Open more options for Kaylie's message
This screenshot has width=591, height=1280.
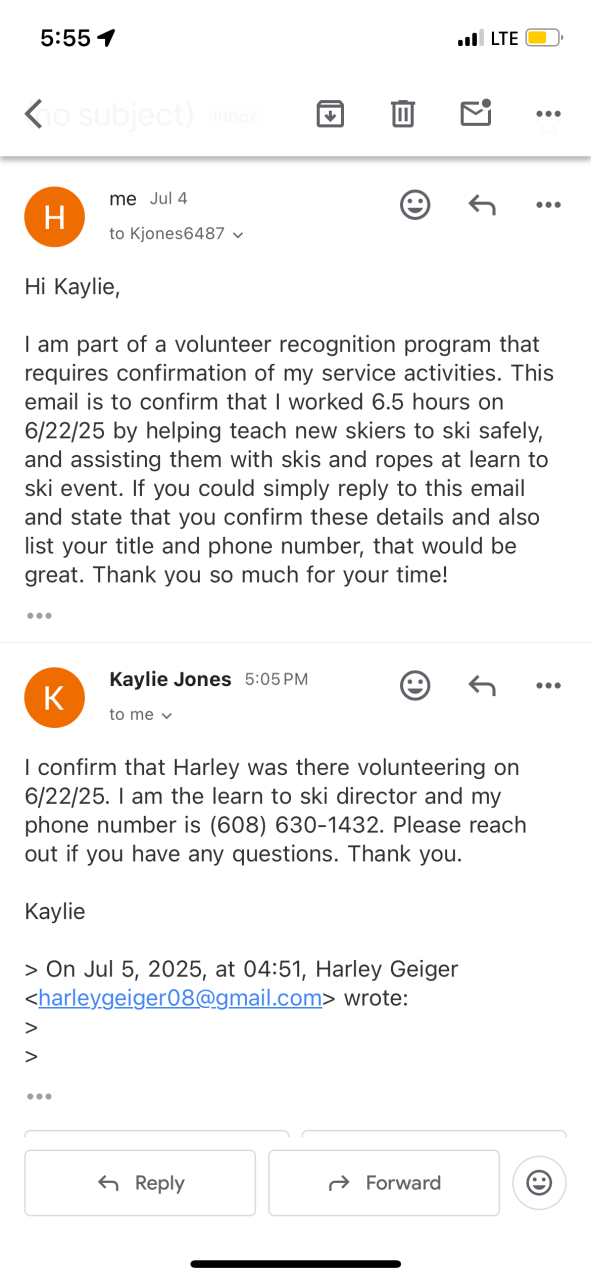pyautogui.click(x=548, y=685)
